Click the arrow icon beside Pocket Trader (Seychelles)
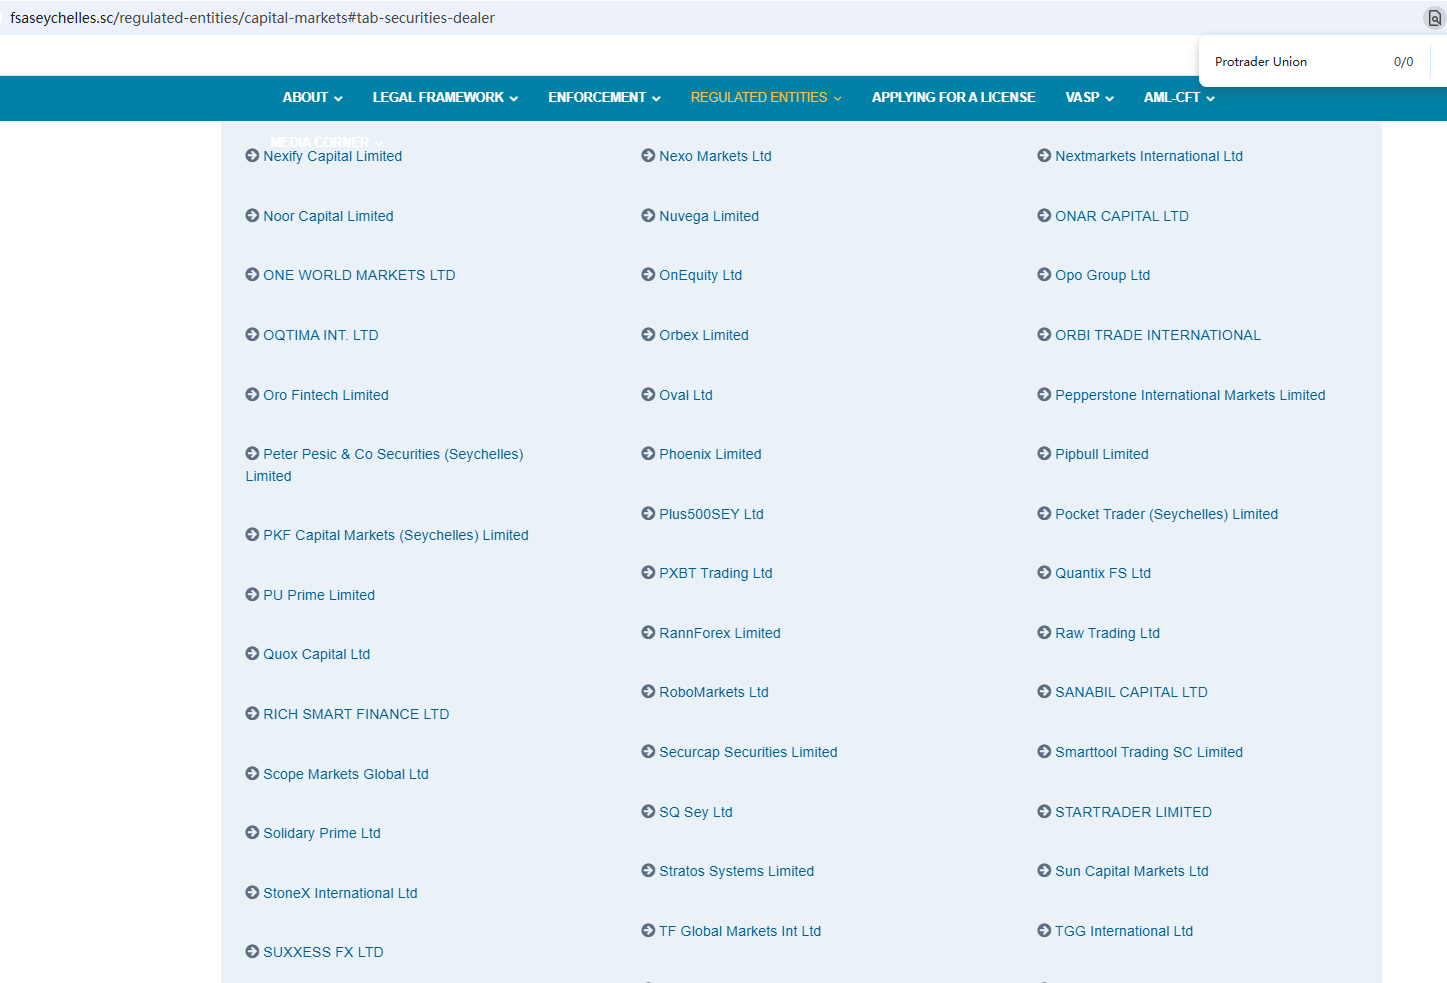Screen dimensions: 1447x983 1044,513
